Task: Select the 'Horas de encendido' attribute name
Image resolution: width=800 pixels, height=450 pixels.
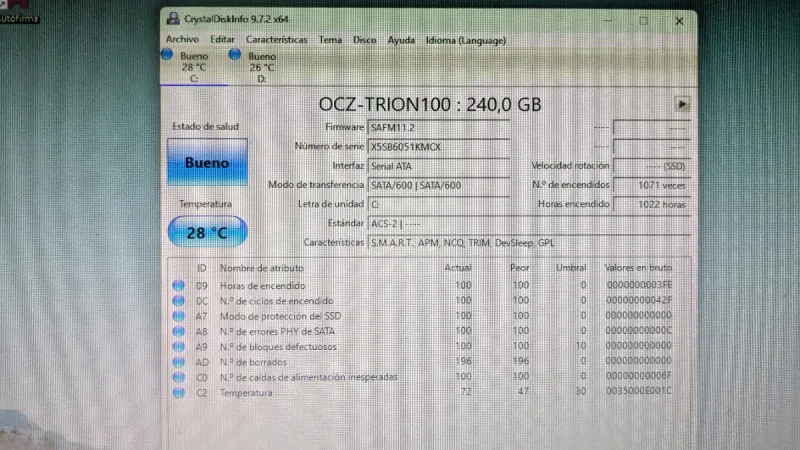Action: pyautogui.click(x=262, y=286)
